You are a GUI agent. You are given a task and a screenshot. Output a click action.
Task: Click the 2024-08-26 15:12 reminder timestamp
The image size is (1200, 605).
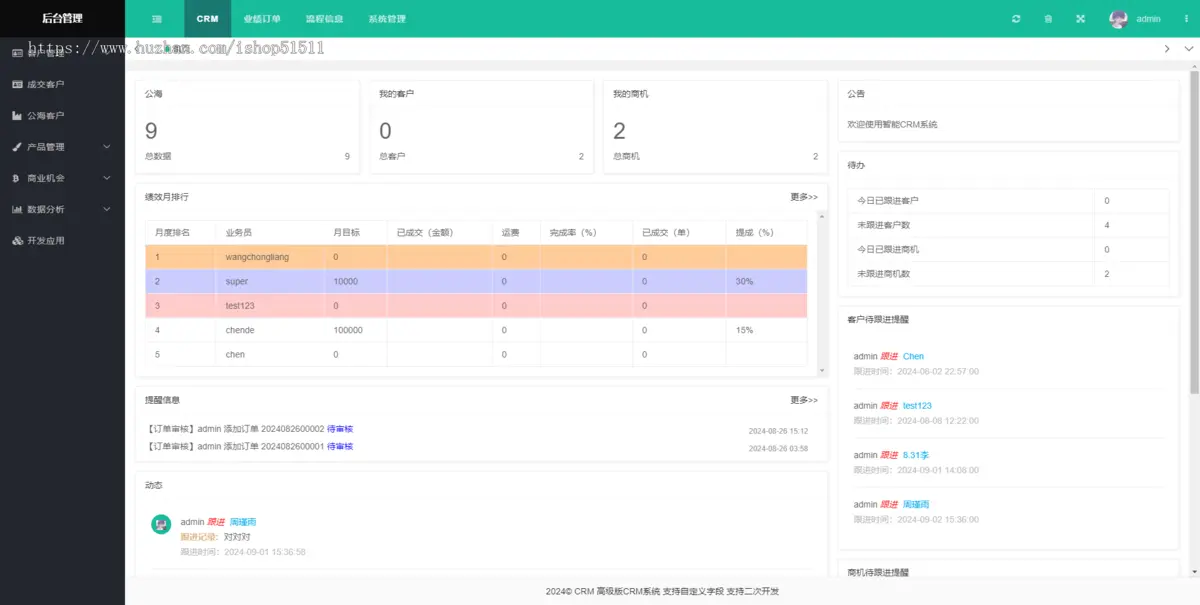[x=778, y=431]
